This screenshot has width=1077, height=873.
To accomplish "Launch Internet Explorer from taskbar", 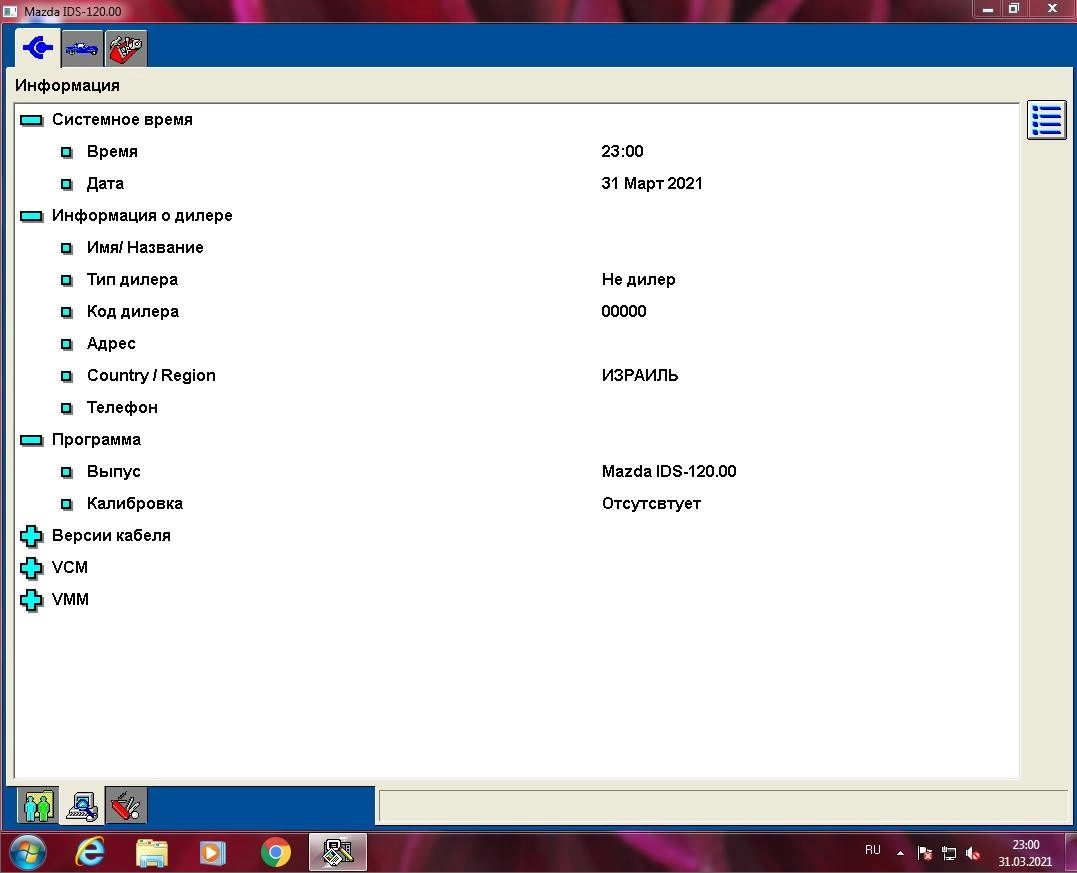I will (x=90, y=853).
